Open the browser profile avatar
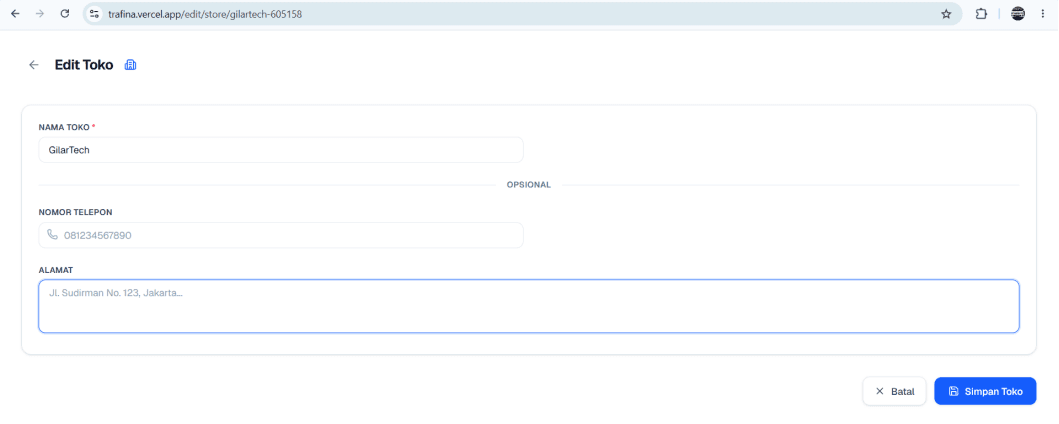1059x424 pixels. coord(1018,14)
